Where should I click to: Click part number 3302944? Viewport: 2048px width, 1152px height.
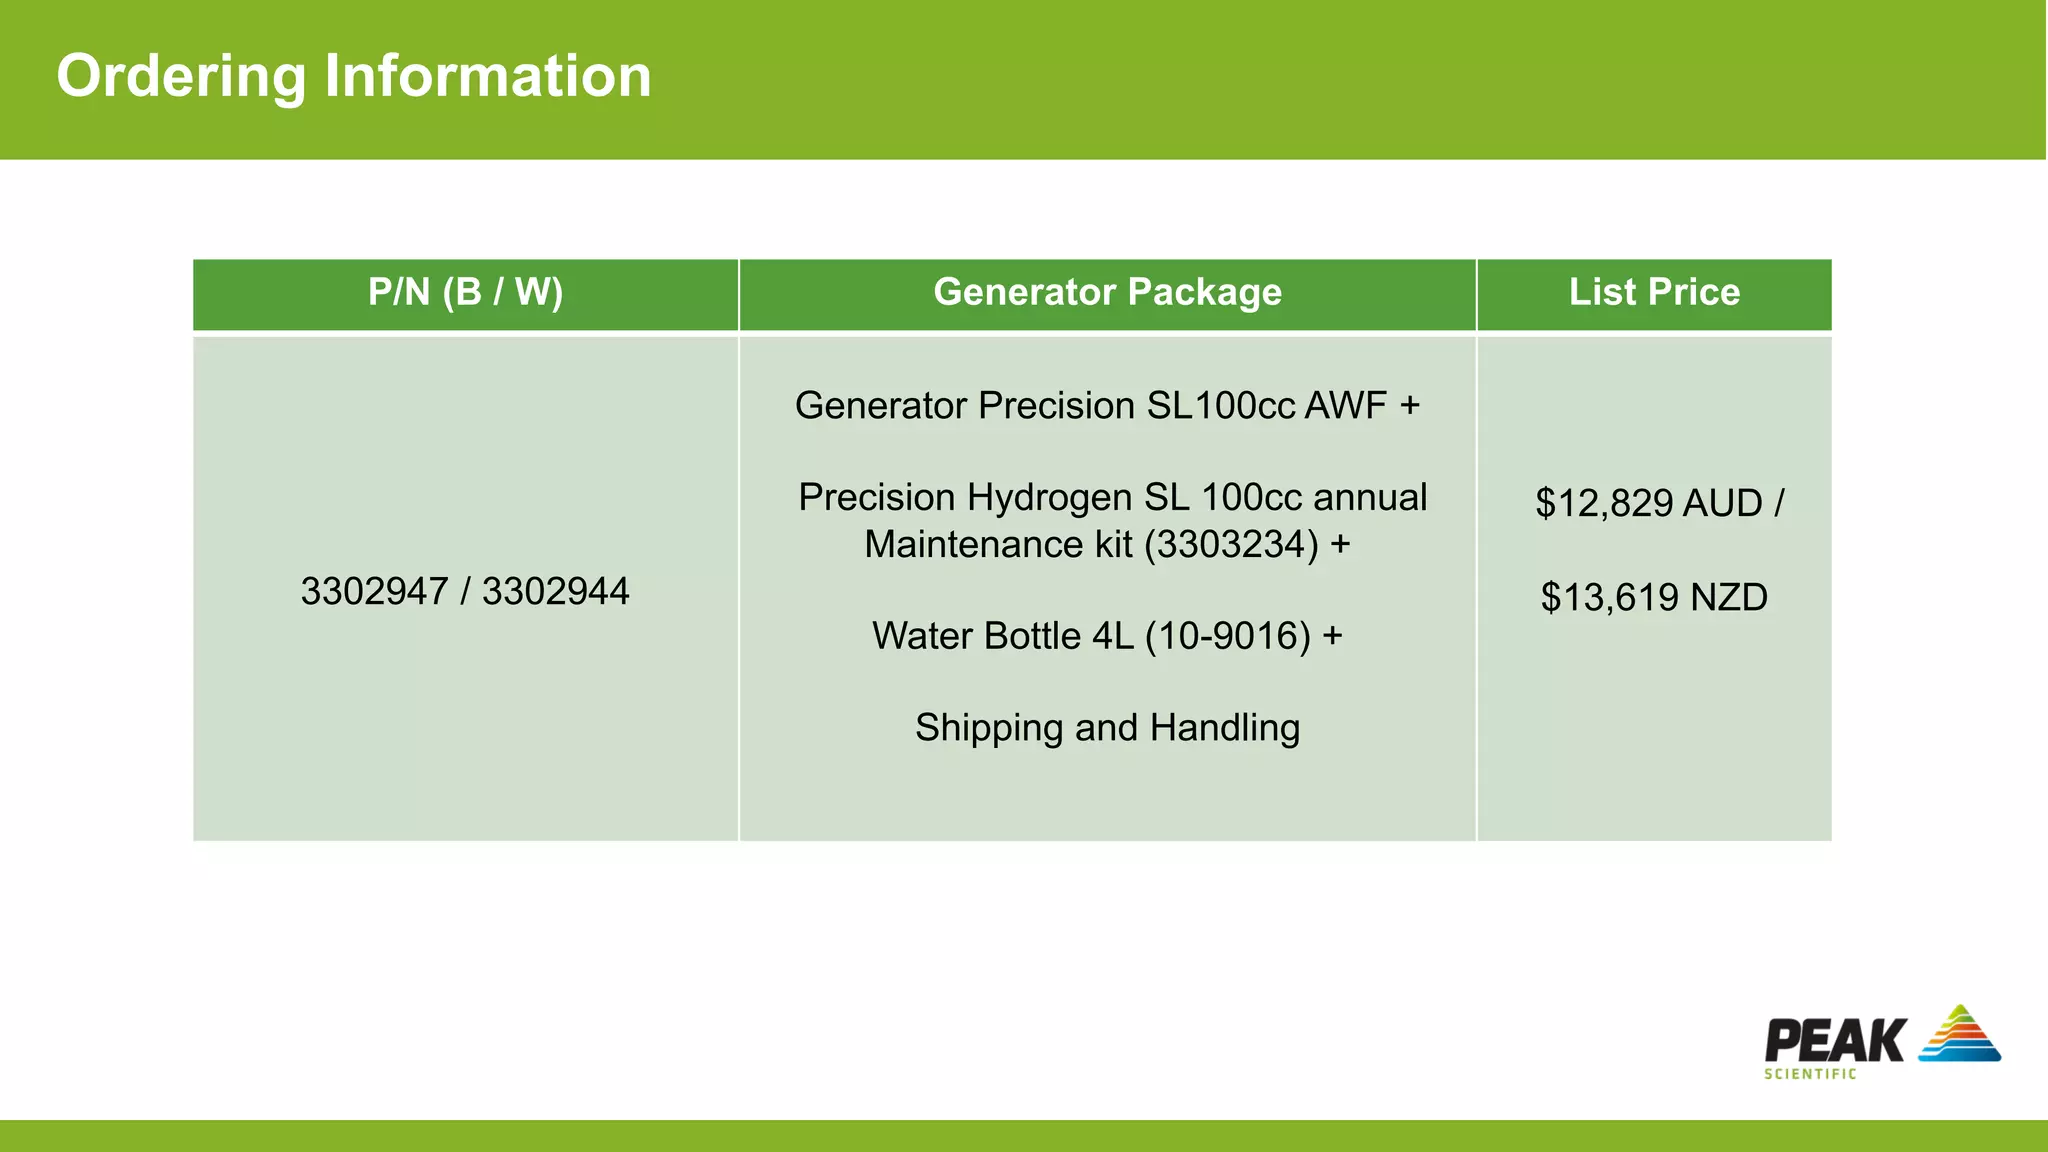coord(555,591)
